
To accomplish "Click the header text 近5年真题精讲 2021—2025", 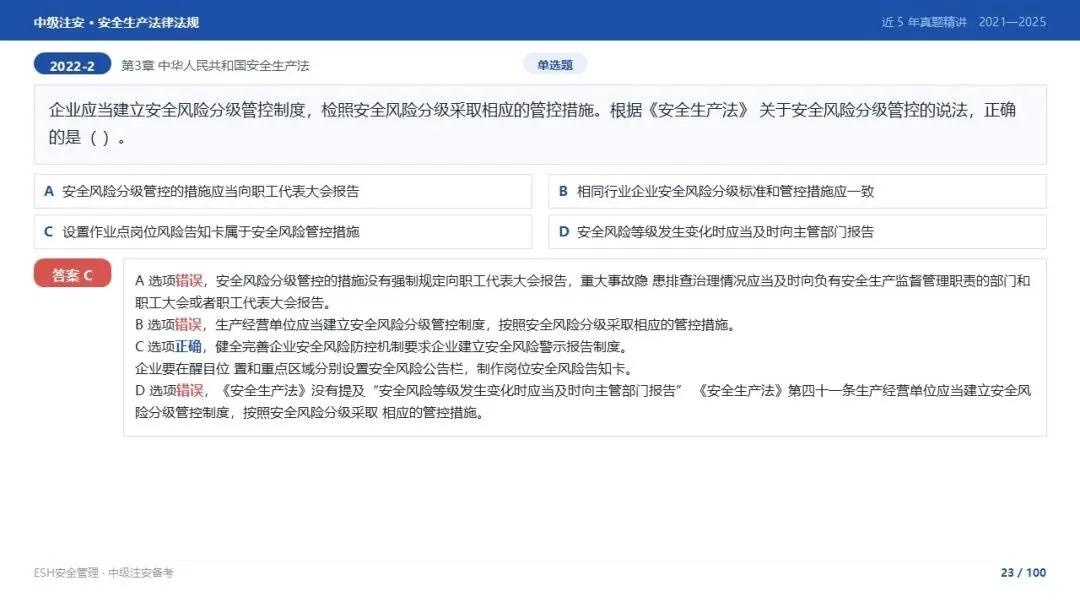I will point(964,22).
